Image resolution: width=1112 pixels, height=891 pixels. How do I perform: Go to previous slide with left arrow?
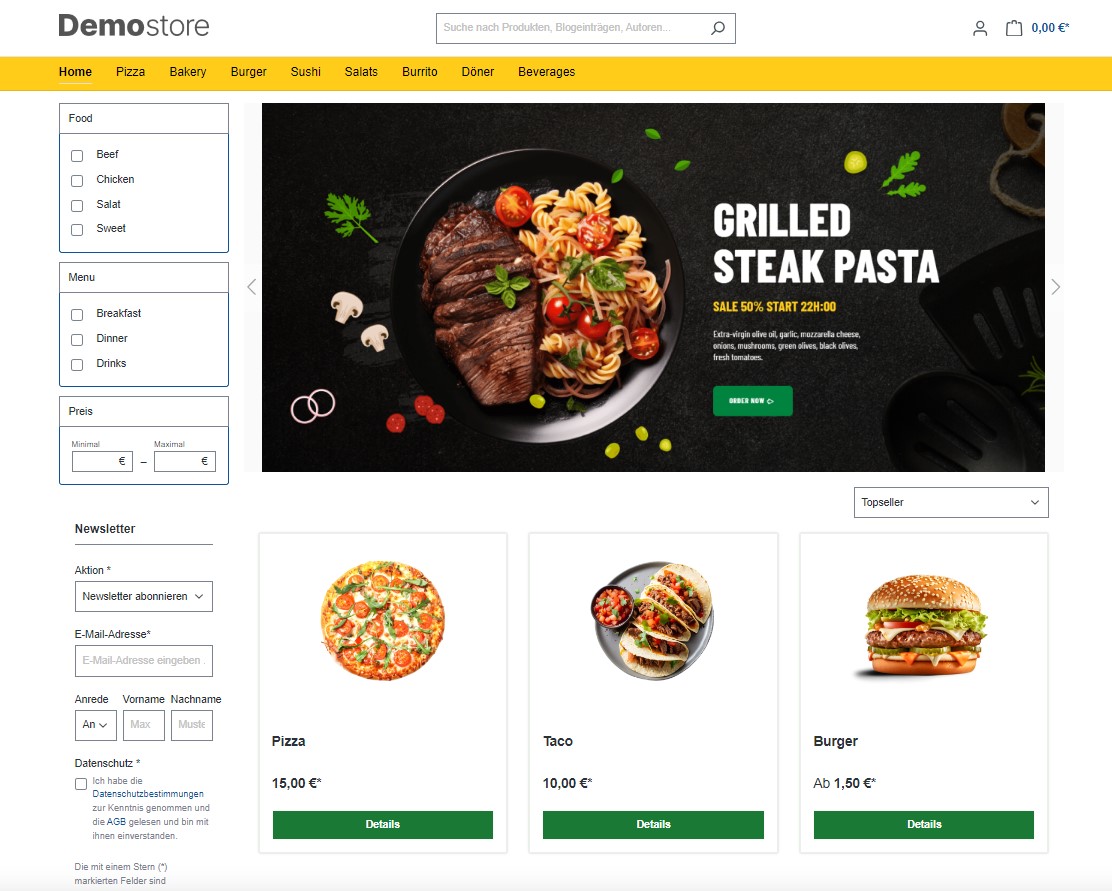pyautogui.click(x=252, y=287)
